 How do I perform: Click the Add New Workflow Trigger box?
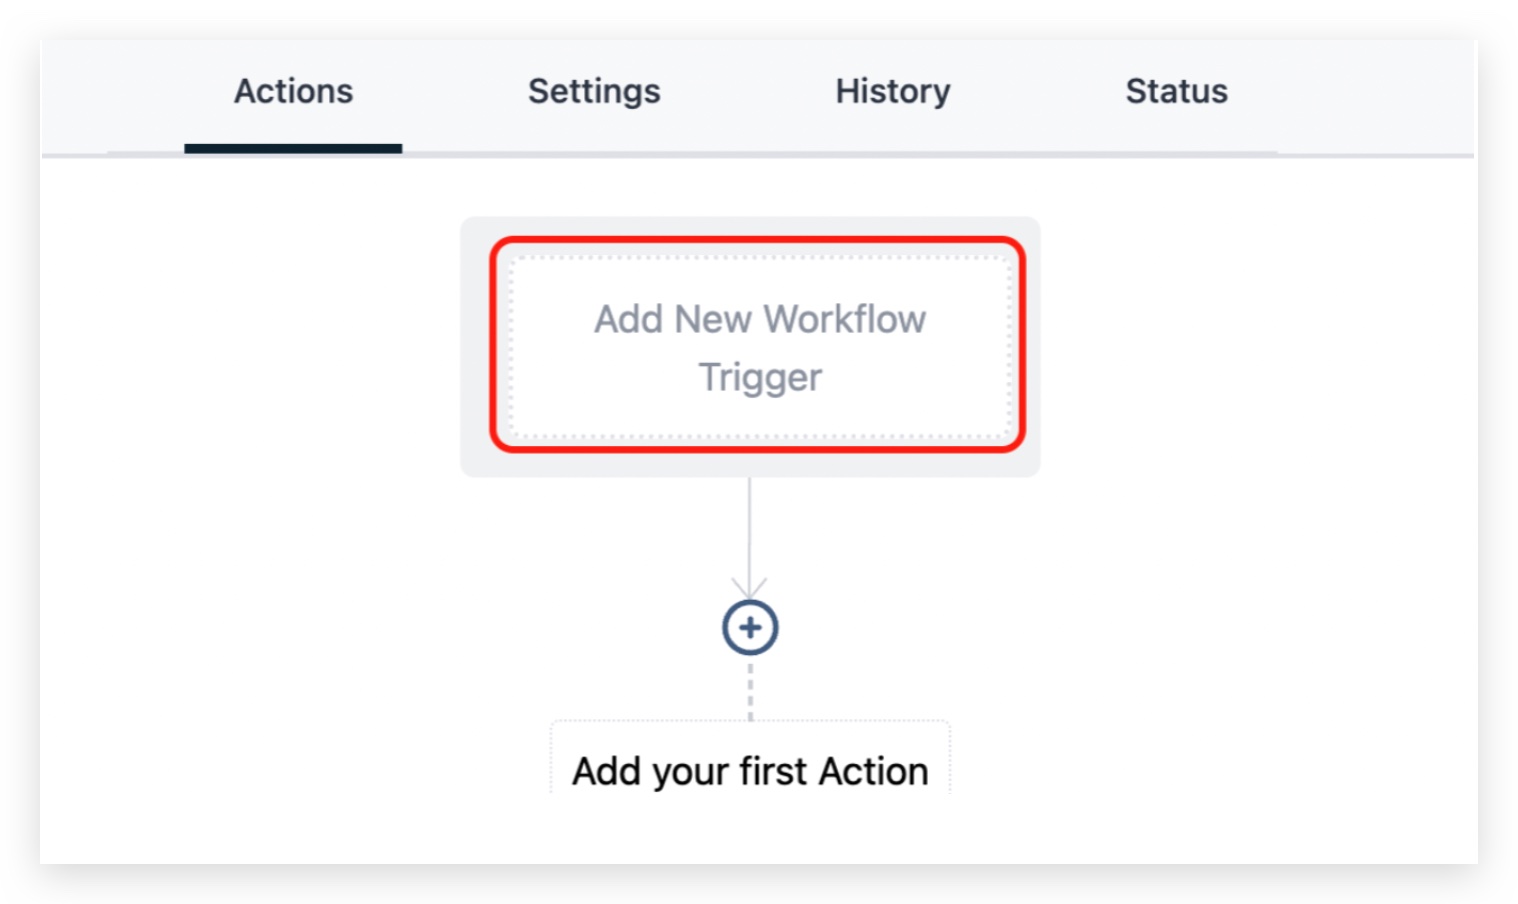coord(759,347)
